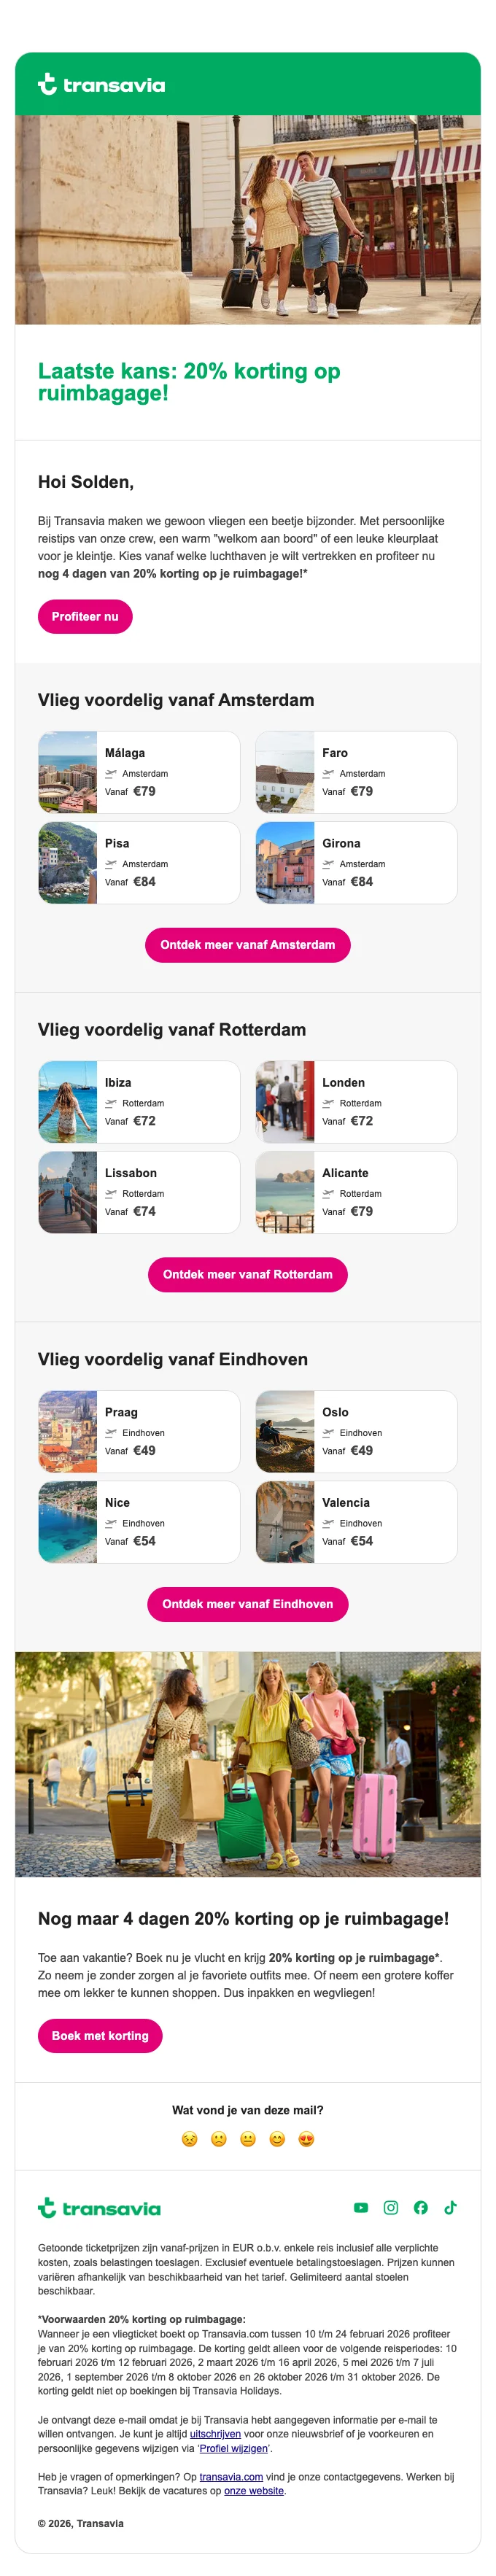This screenshot has height=2576, width=496.
Task: Rate the mail with the neutral emoji
Action: (x=248, y=2139)
